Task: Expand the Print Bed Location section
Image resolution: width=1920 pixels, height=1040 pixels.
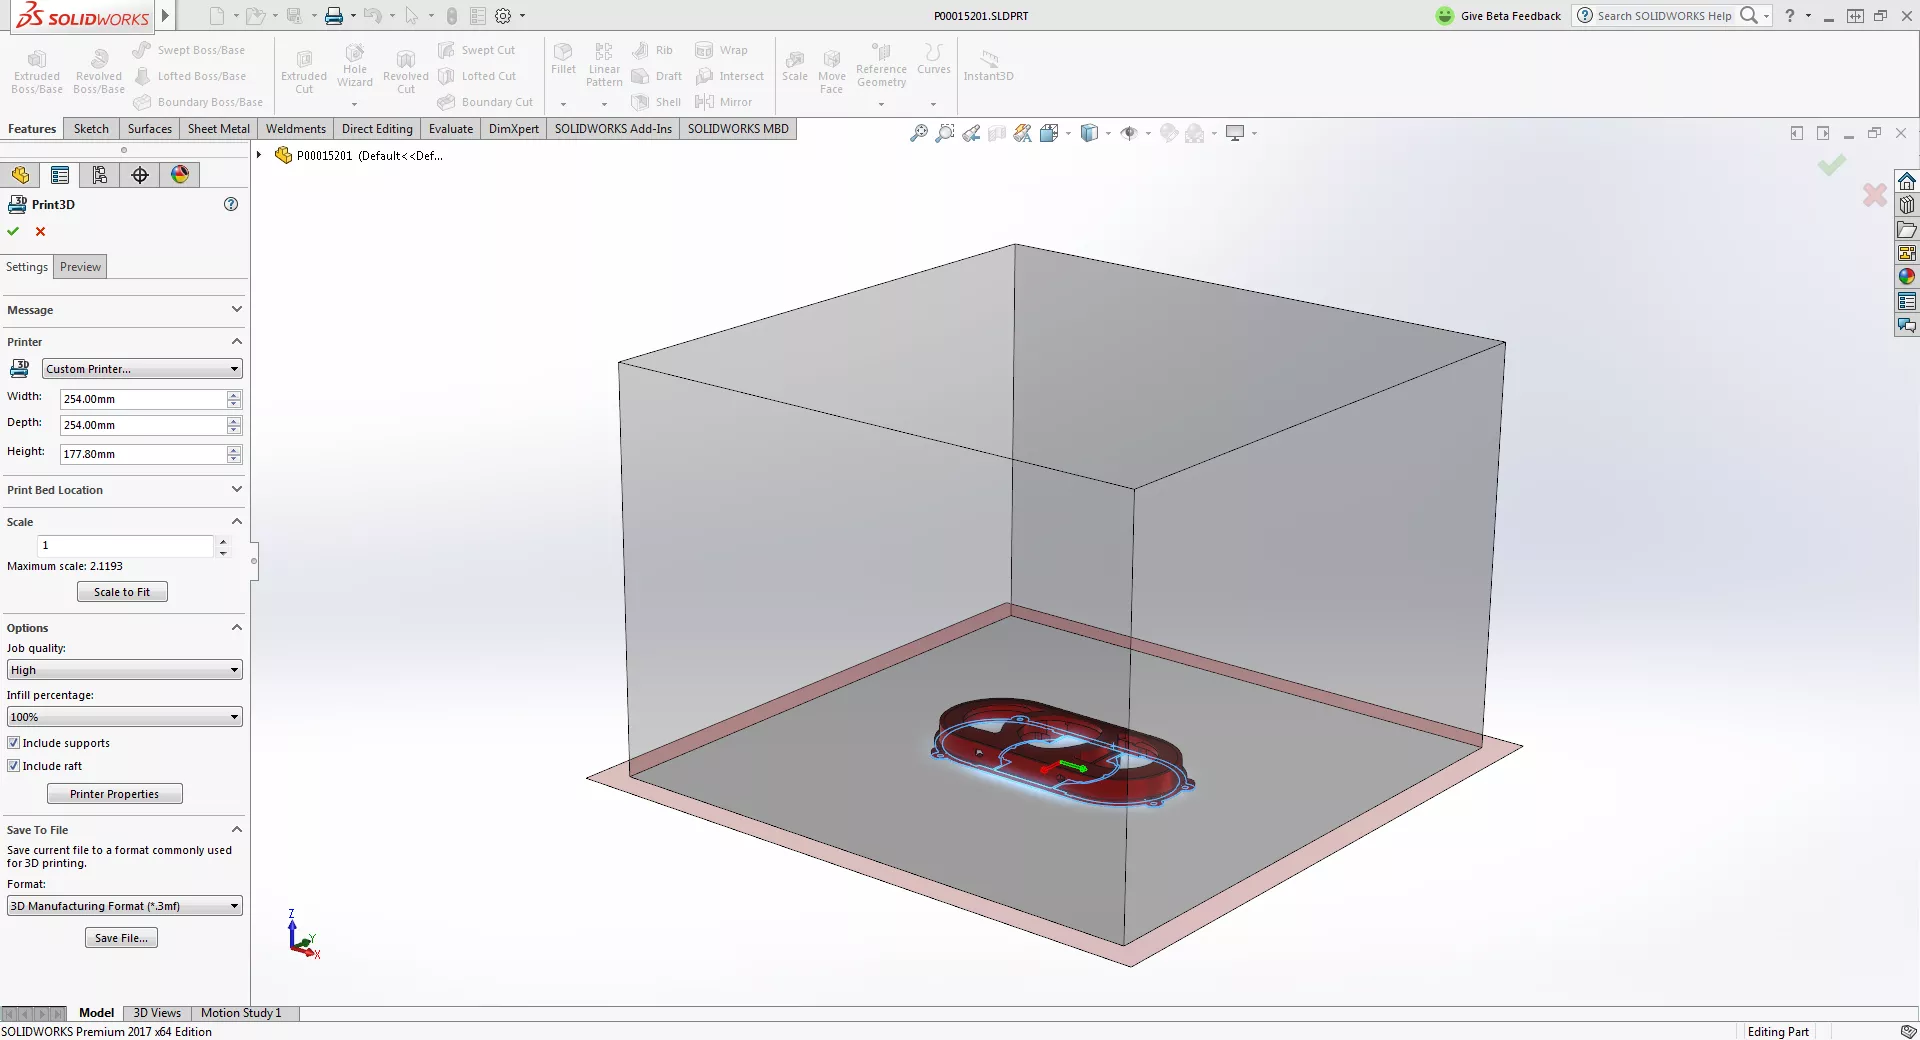Action: pos(237,489)
